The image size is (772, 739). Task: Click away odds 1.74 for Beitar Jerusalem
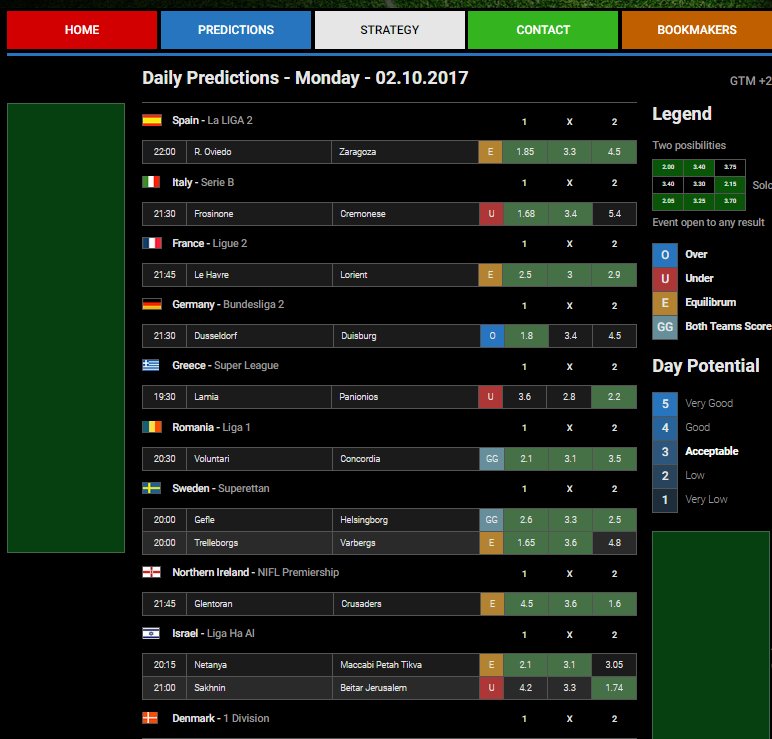[614, 688]
